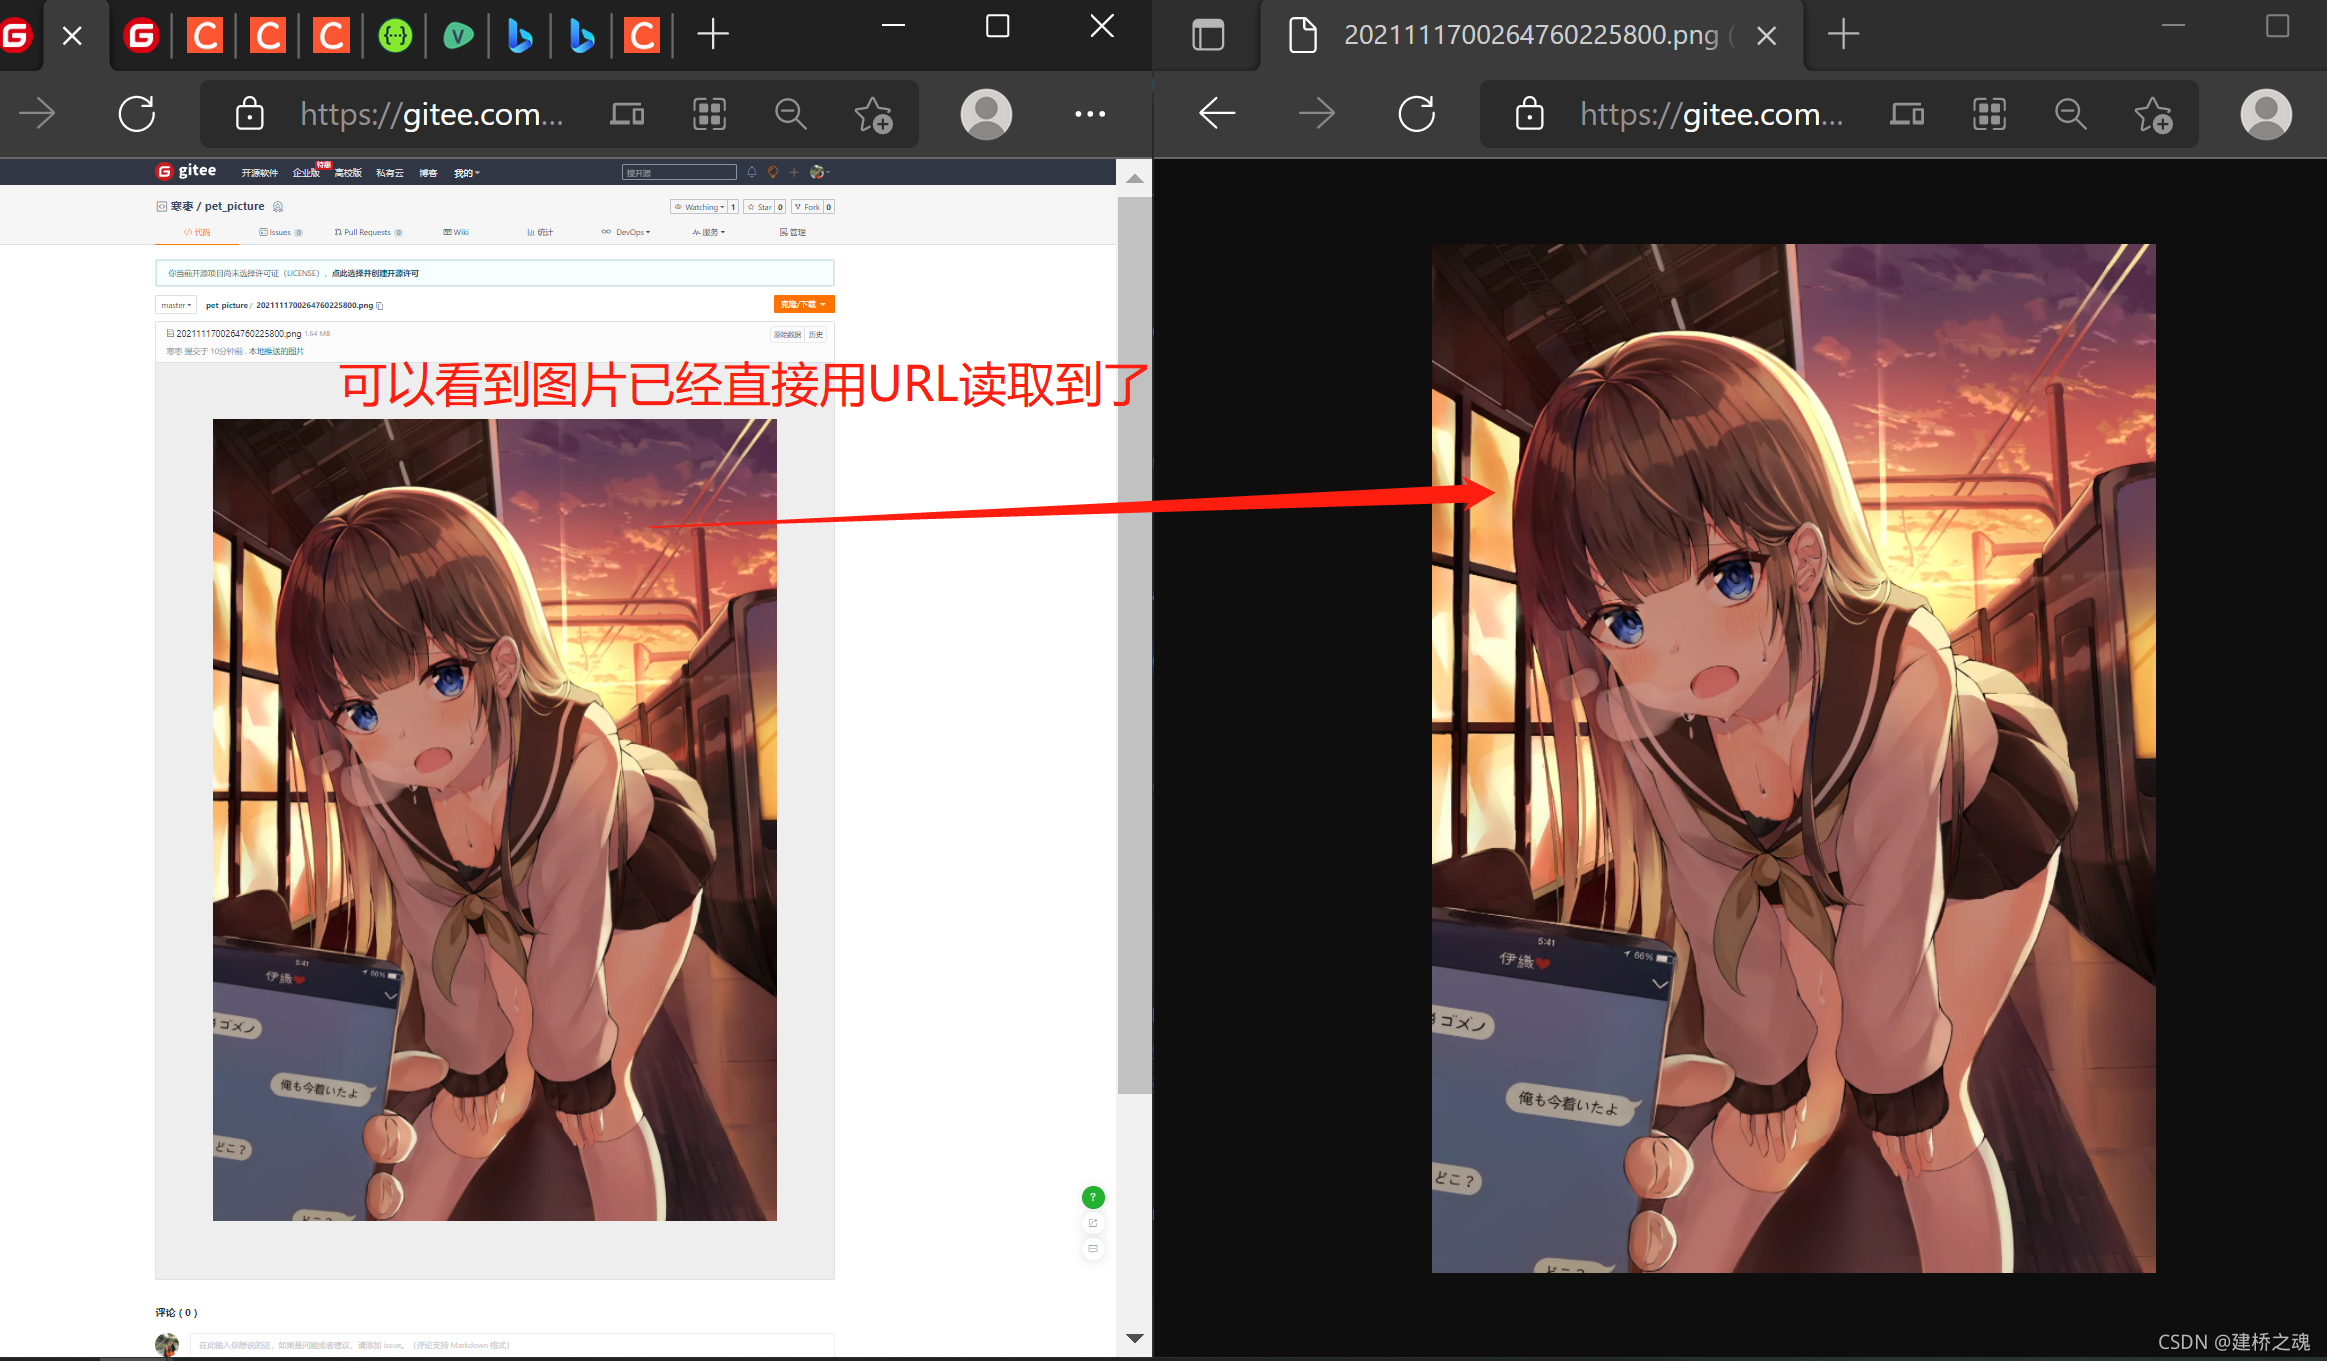Image resolution: width=2327 pixels, height=1361 pixels.
Task: Close the active gitee tab in left window
Action: (72, 36)
